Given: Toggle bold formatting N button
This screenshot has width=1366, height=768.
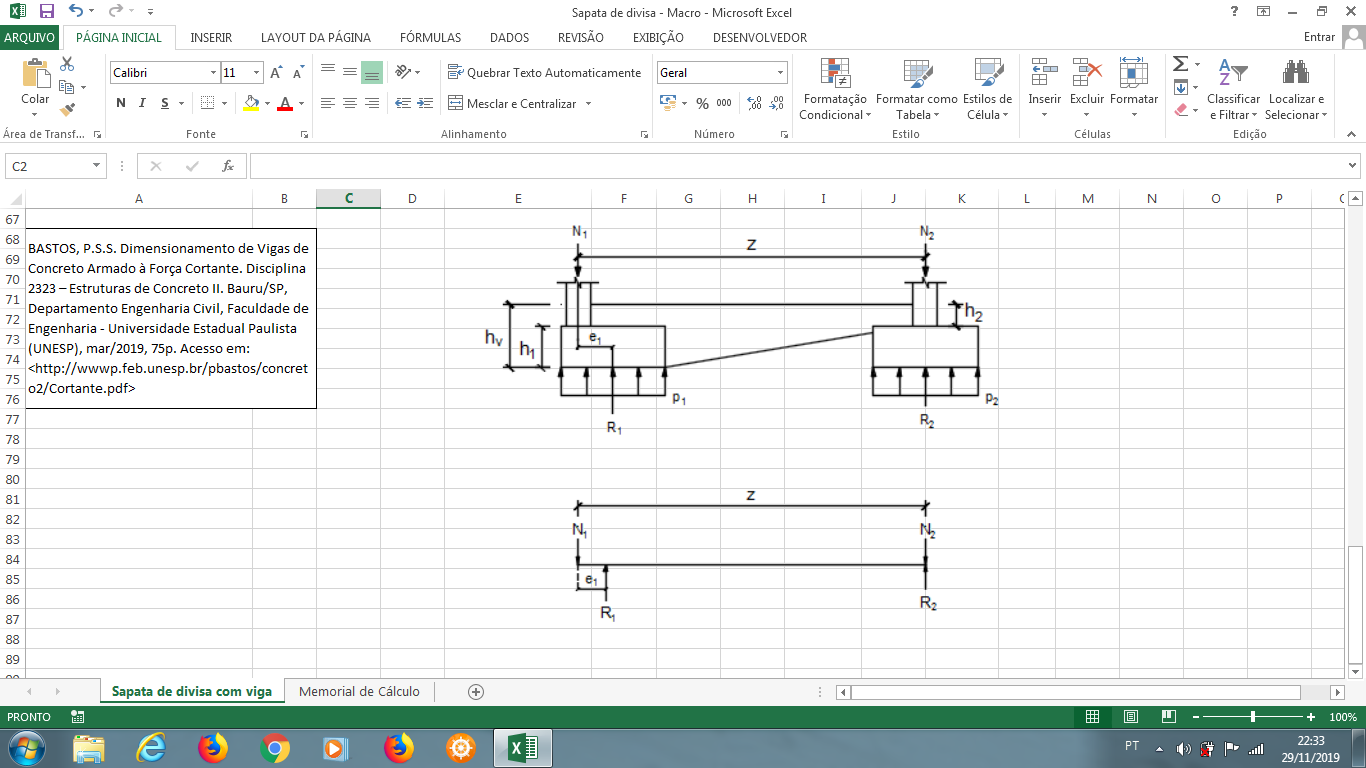Looking at the screenshot, I should 121,103.
